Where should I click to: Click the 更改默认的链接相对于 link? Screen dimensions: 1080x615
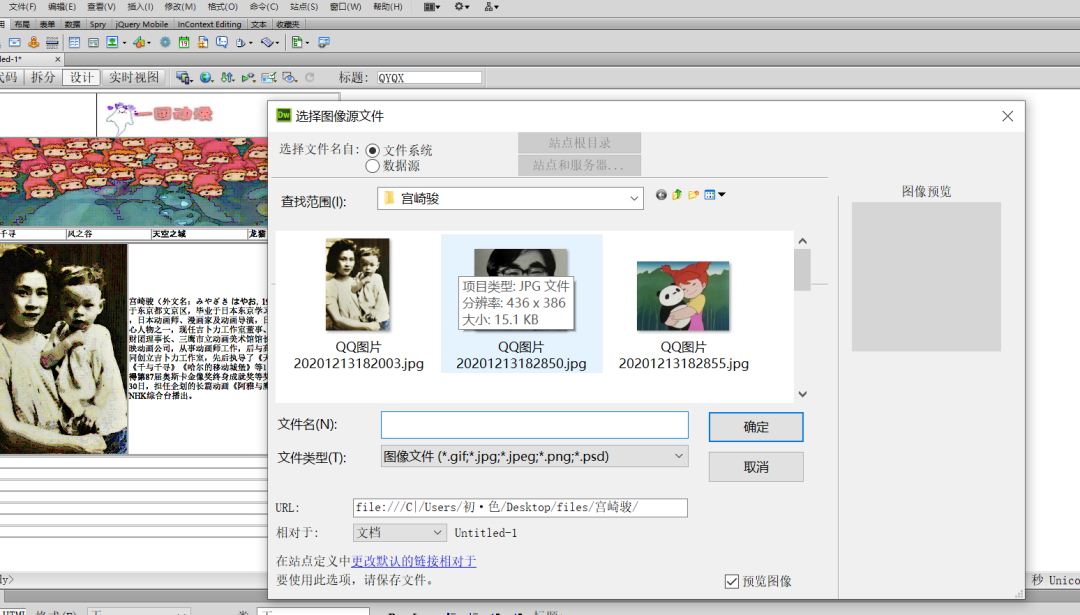pos(413,561)
